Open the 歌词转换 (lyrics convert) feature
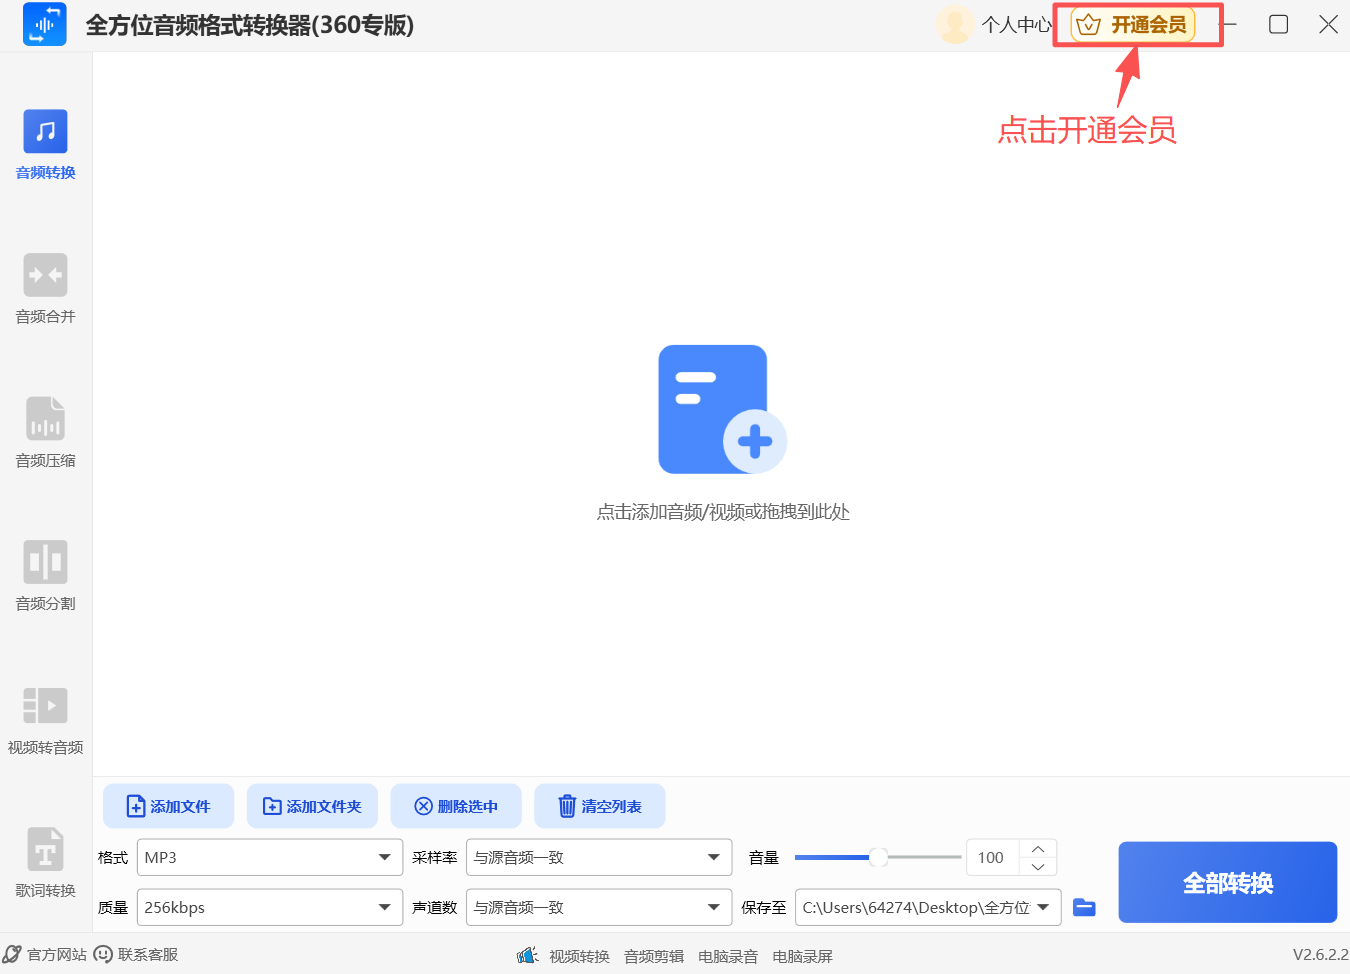 tap(44, 862)
